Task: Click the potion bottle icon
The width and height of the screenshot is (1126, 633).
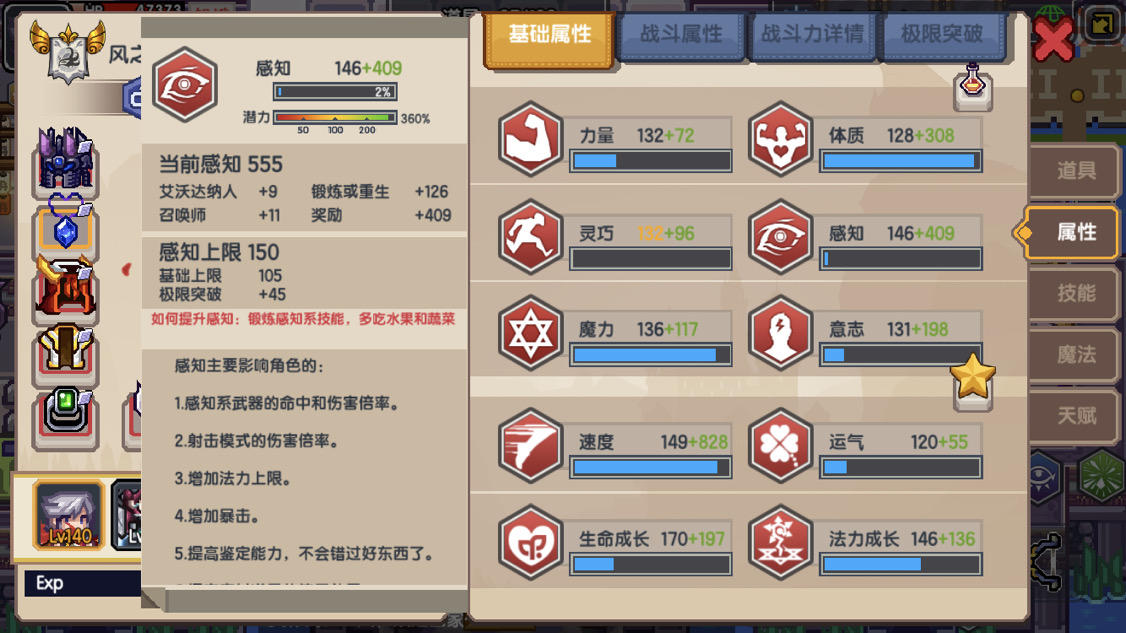Action: pos(973,87)
